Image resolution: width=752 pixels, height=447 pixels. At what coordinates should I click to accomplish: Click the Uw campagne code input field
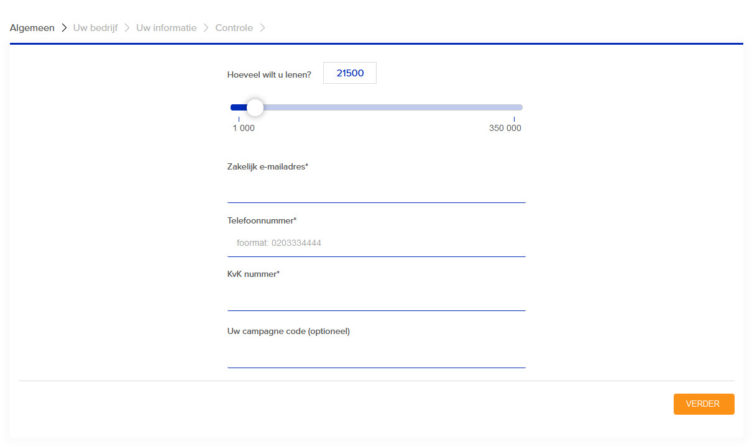tap(376, 354)
